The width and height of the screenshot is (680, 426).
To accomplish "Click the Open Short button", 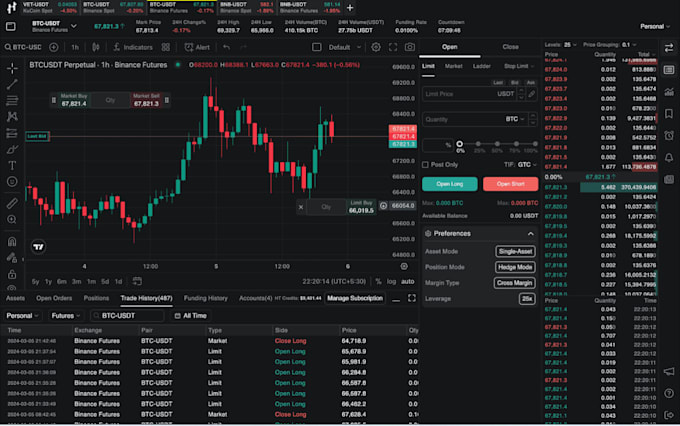I will pyautogui.click(x=510, y=184).
